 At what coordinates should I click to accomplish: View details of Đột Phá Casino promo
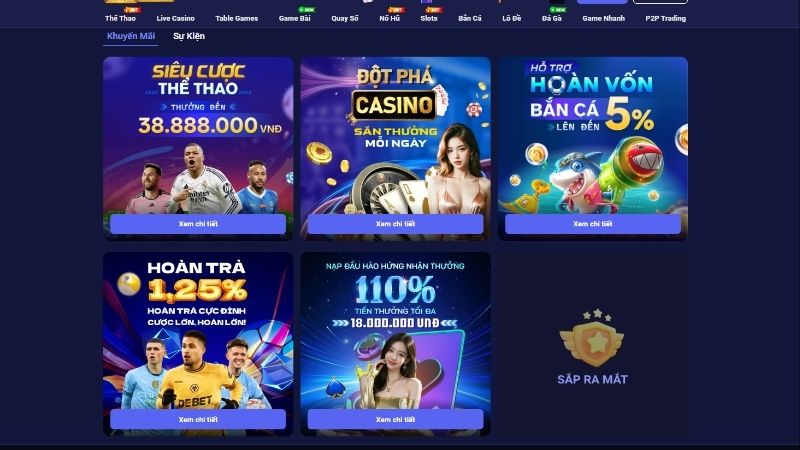click(395, 224)
